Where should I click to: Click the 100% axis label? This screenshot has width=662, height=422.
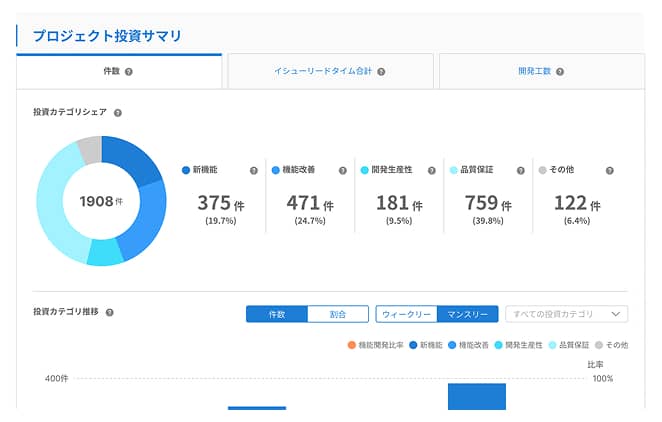(x=602, y=379)
